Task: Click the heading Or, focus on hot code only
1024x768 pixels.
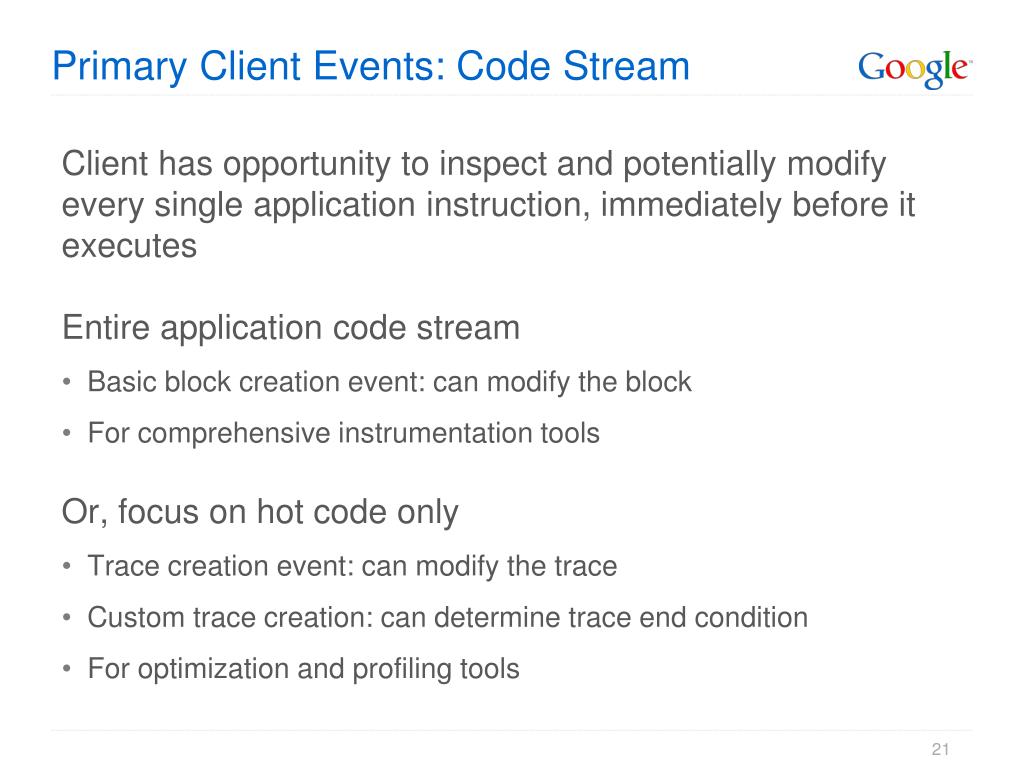Action: 260,513
